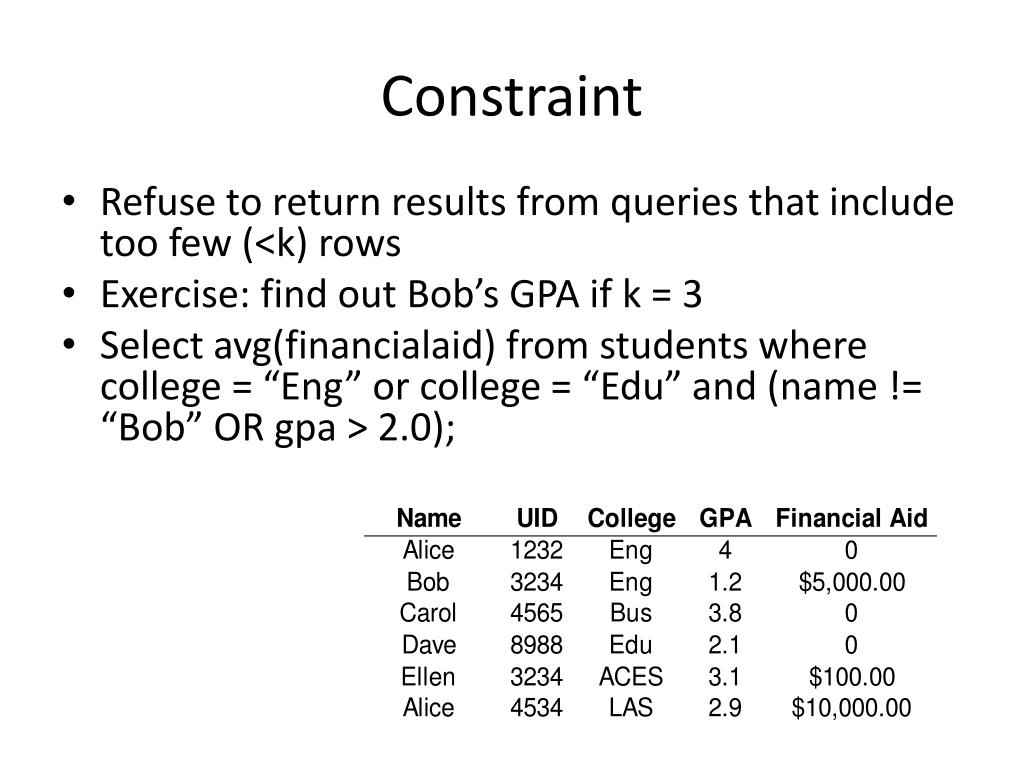Click the College column header
This screenshot has width=1024, height=768.
(x=631, y=519)
